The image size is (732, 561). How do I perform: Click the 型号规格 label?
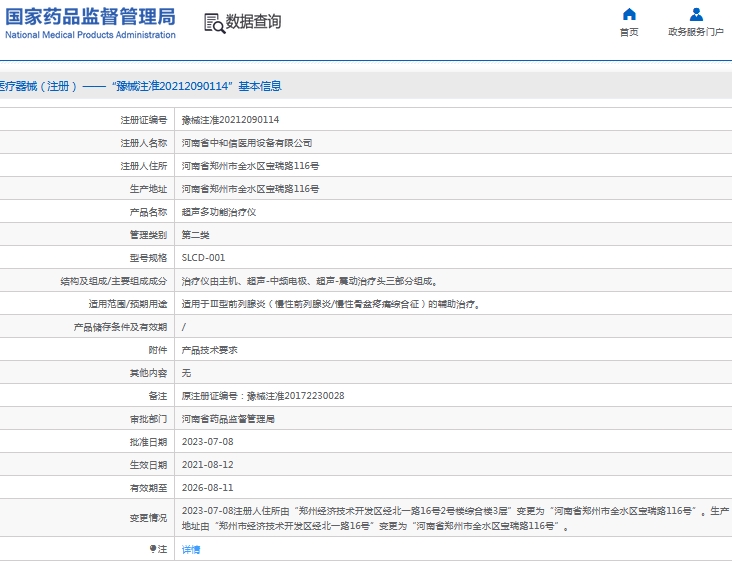[x=148, y=258]
